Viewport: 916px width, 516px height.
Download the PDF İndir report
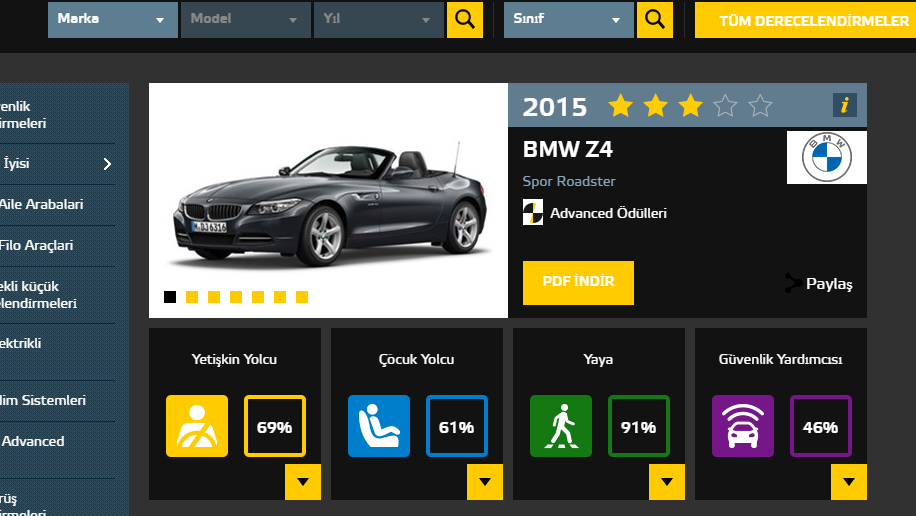[578, 283]
